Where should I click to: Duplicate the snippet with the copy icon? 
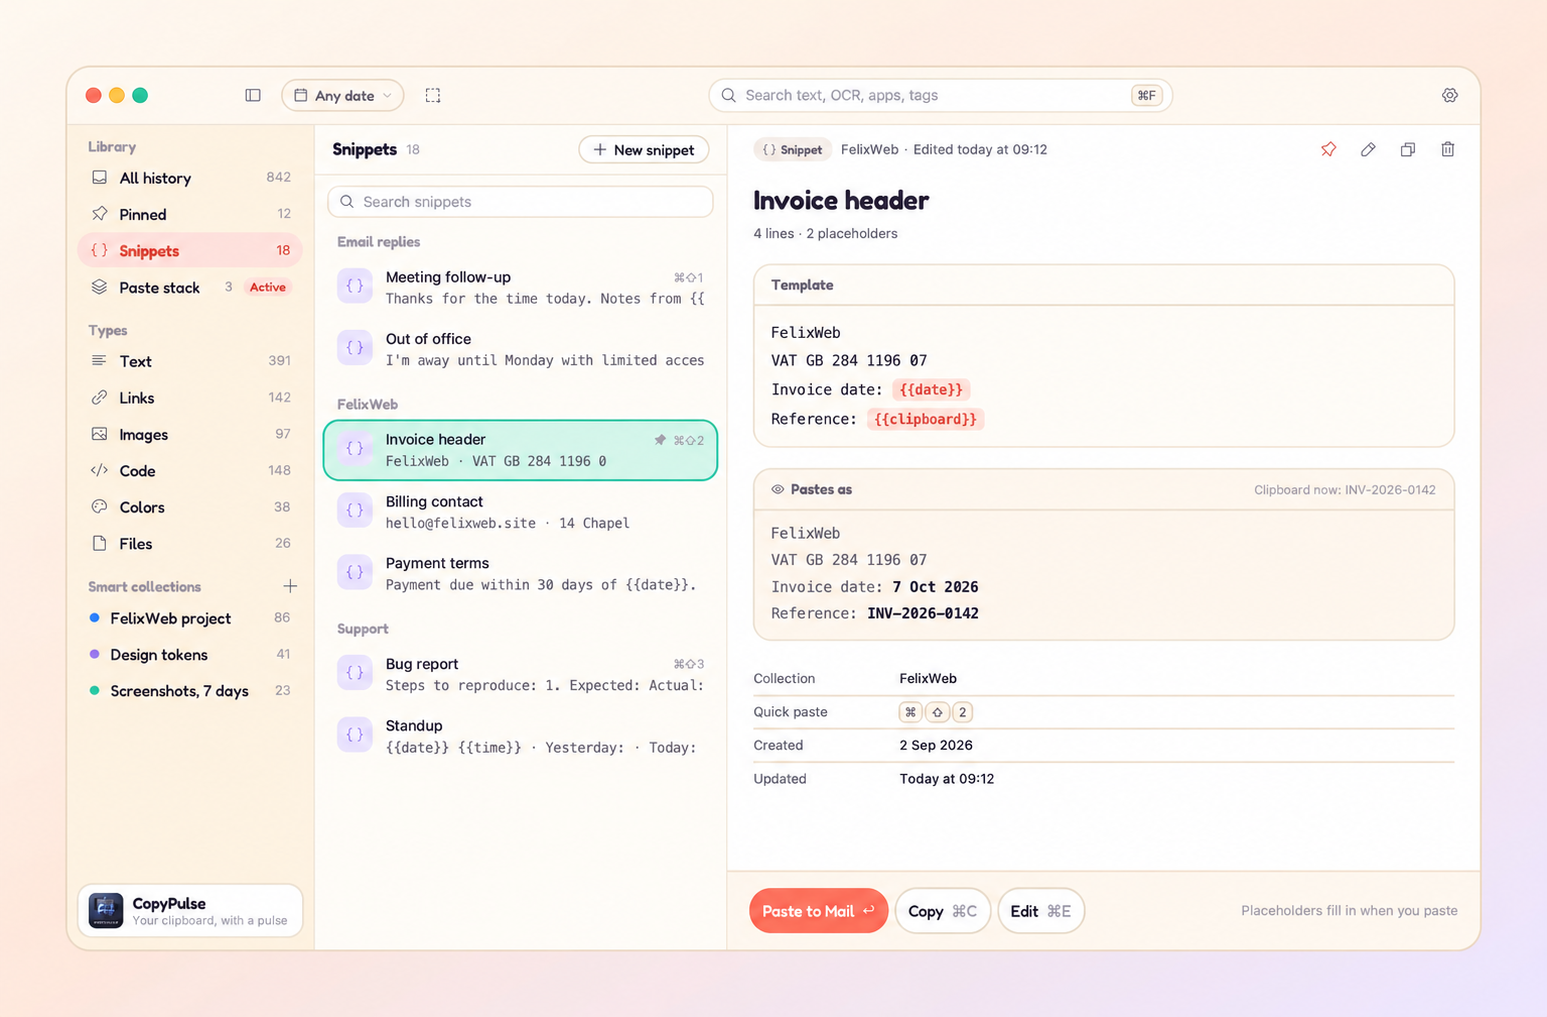coord(1408,149)
